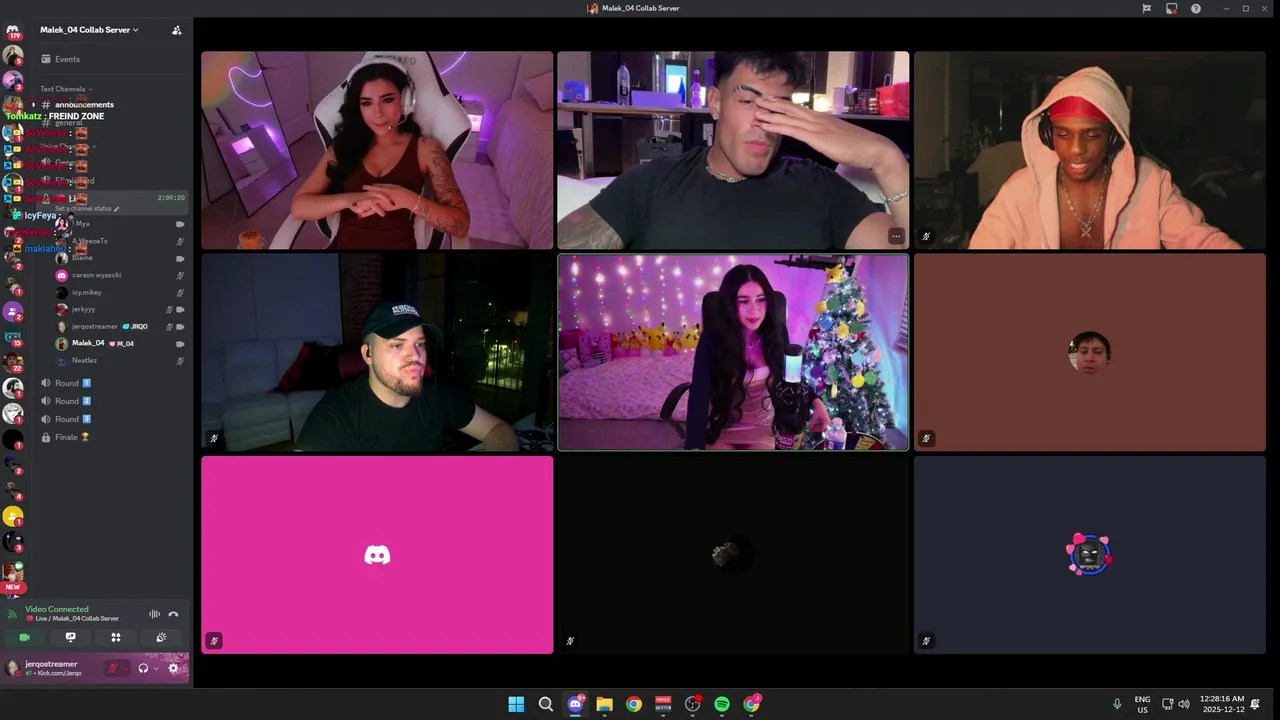Image resolution: width=1280 pixels, height=720 pixels.
Task: Open Discord help question mark icon
Action: (1196, 8)
